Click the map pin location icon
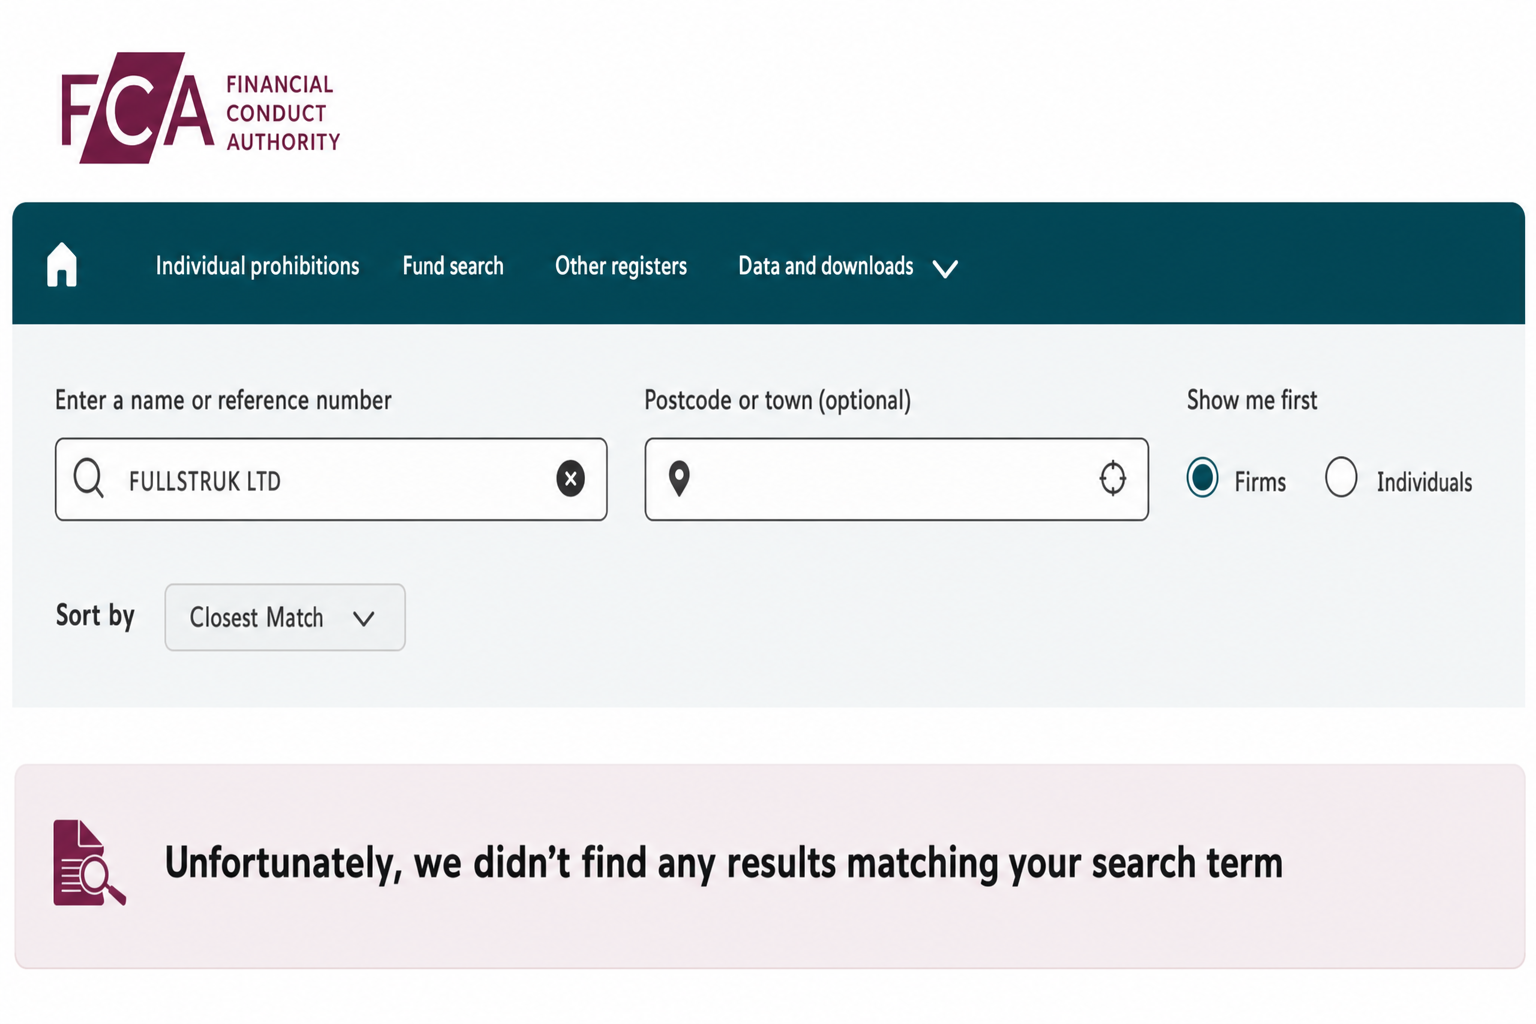Image resolution: width=1536 pixels, height=1024 pixels. coord(679,478)
